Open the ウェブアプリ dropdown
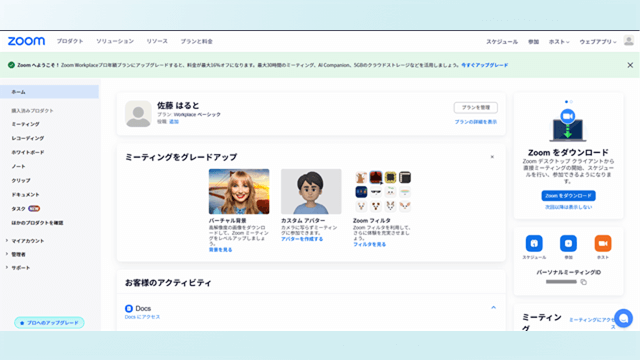This screenshot has height=360, width=640. pyautogui.click(x=598, y=42)
